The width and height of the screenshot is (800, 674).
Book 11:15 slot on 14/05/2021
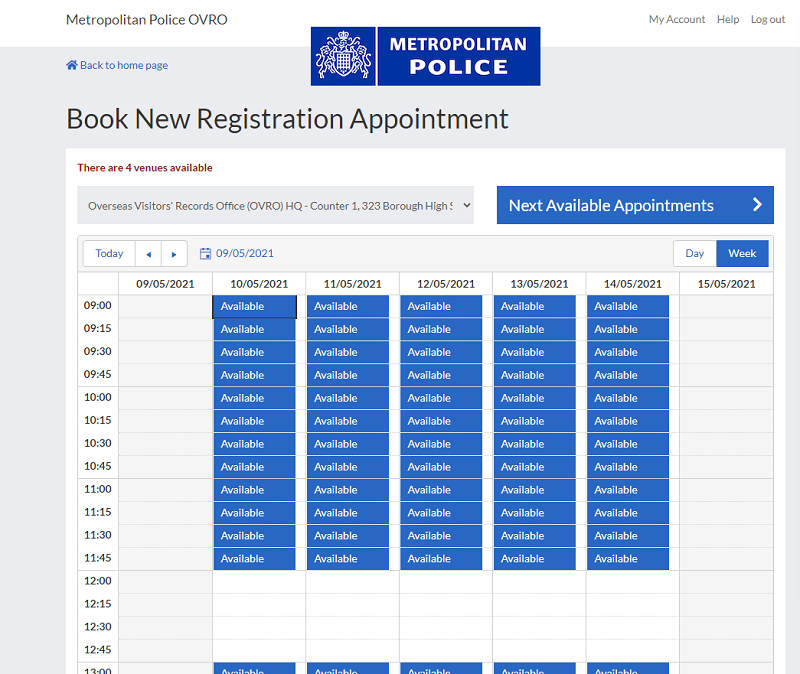pos(628,513)
